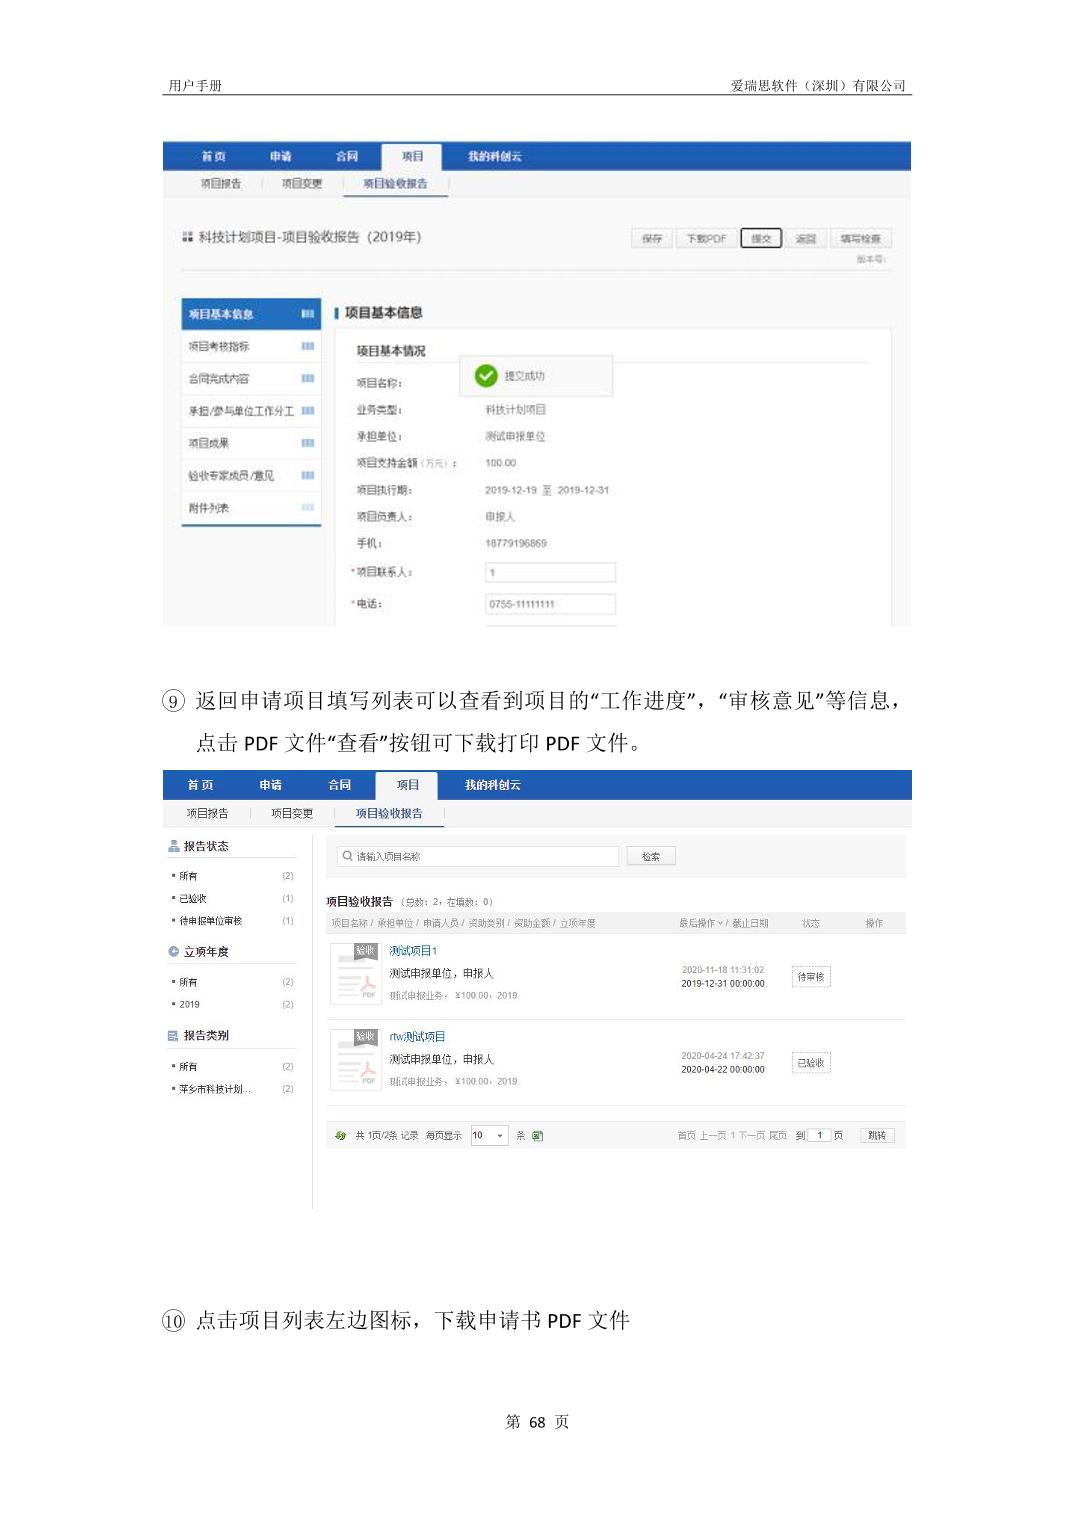Open the rtw测试项目 project link

417,1037
